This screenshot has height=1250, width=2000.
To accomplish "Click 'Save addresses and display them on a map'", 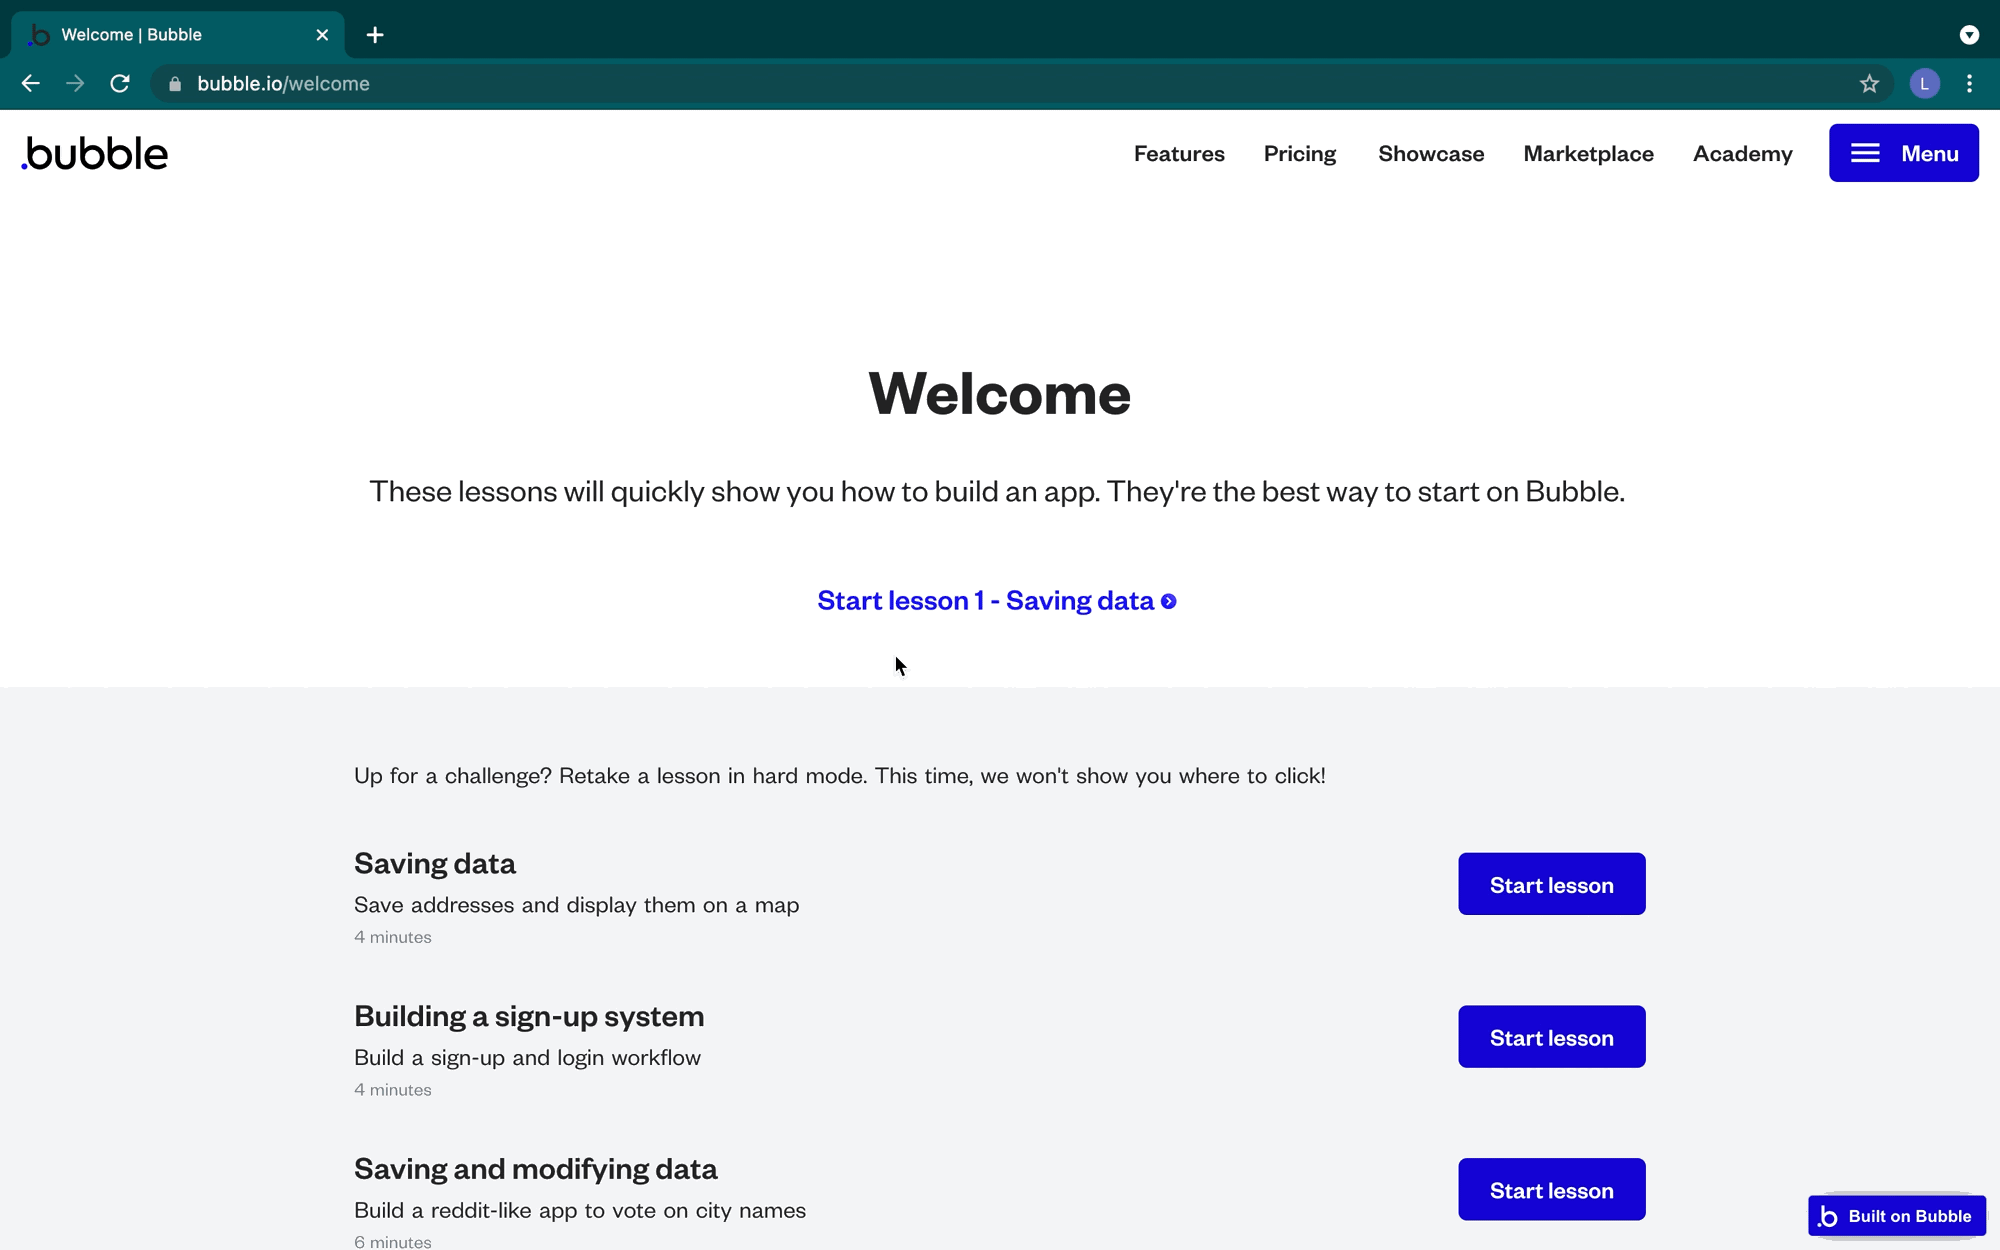I will (577, 905).
